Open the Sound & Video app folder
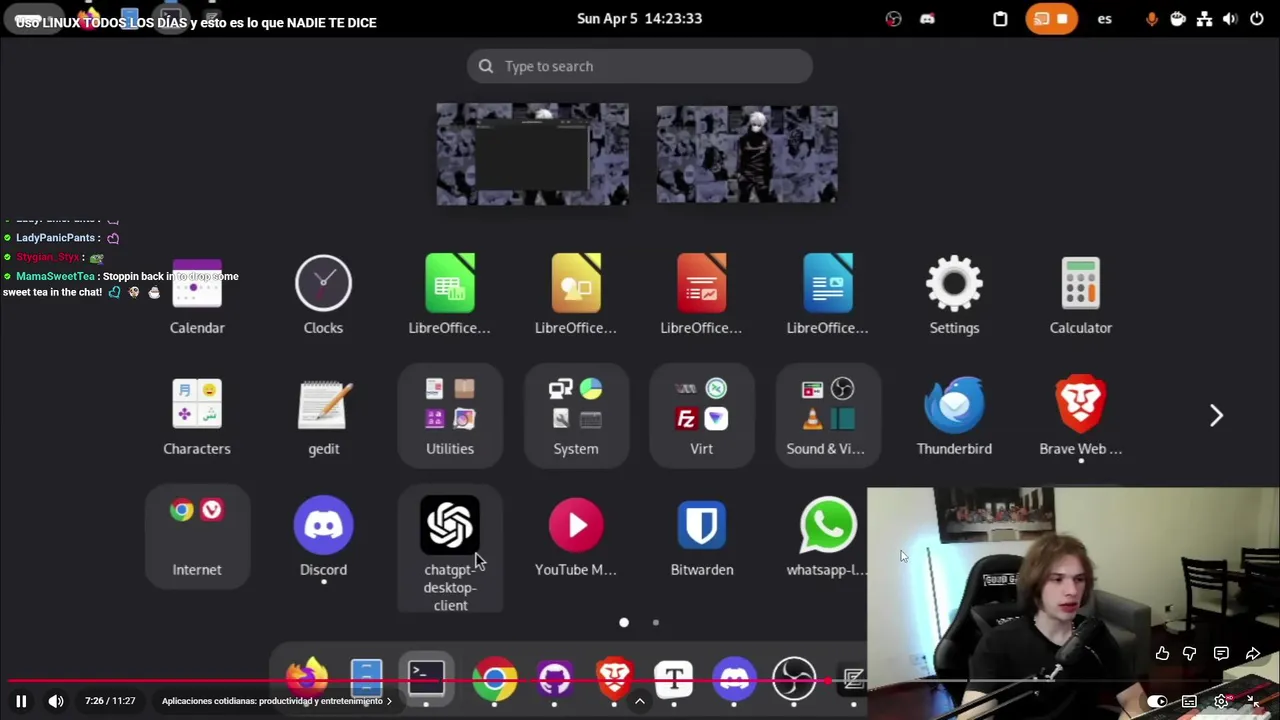 827,416
